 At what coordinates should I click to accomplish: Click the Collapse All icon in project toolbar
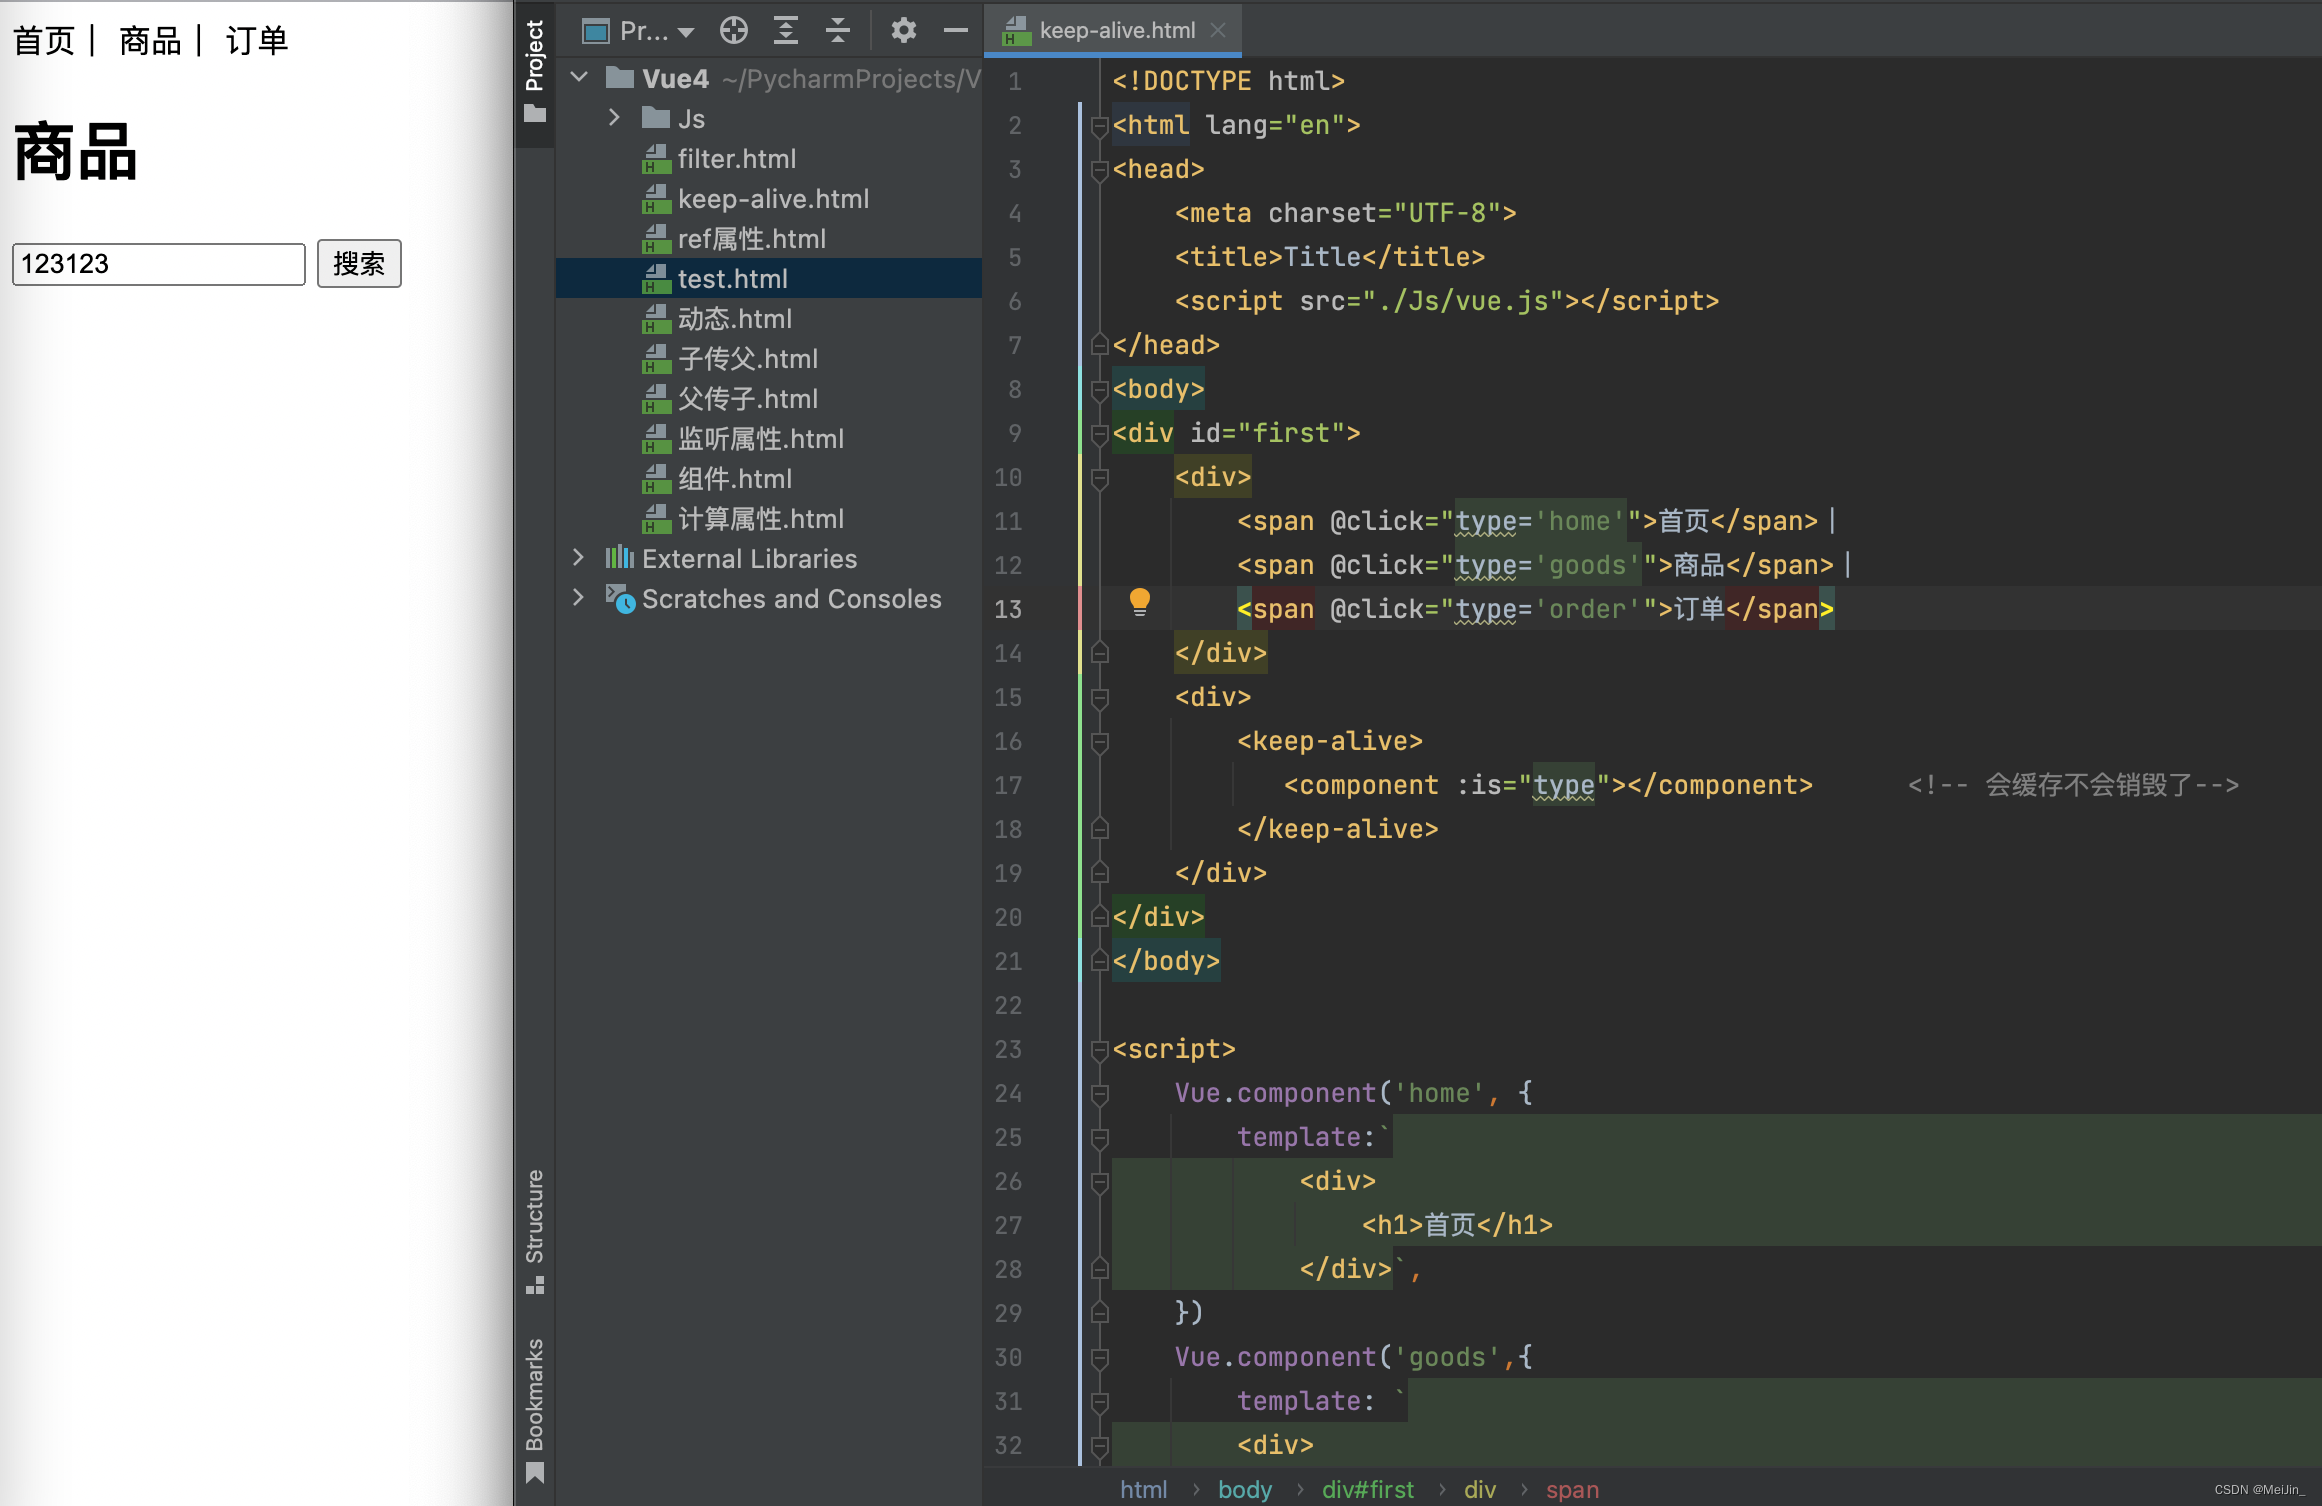pyautogui.click(x=838, y=31)
